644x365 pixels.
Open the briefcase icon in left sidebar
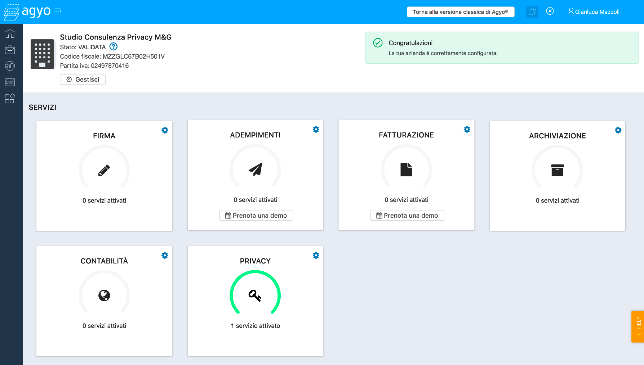[10, 50]
